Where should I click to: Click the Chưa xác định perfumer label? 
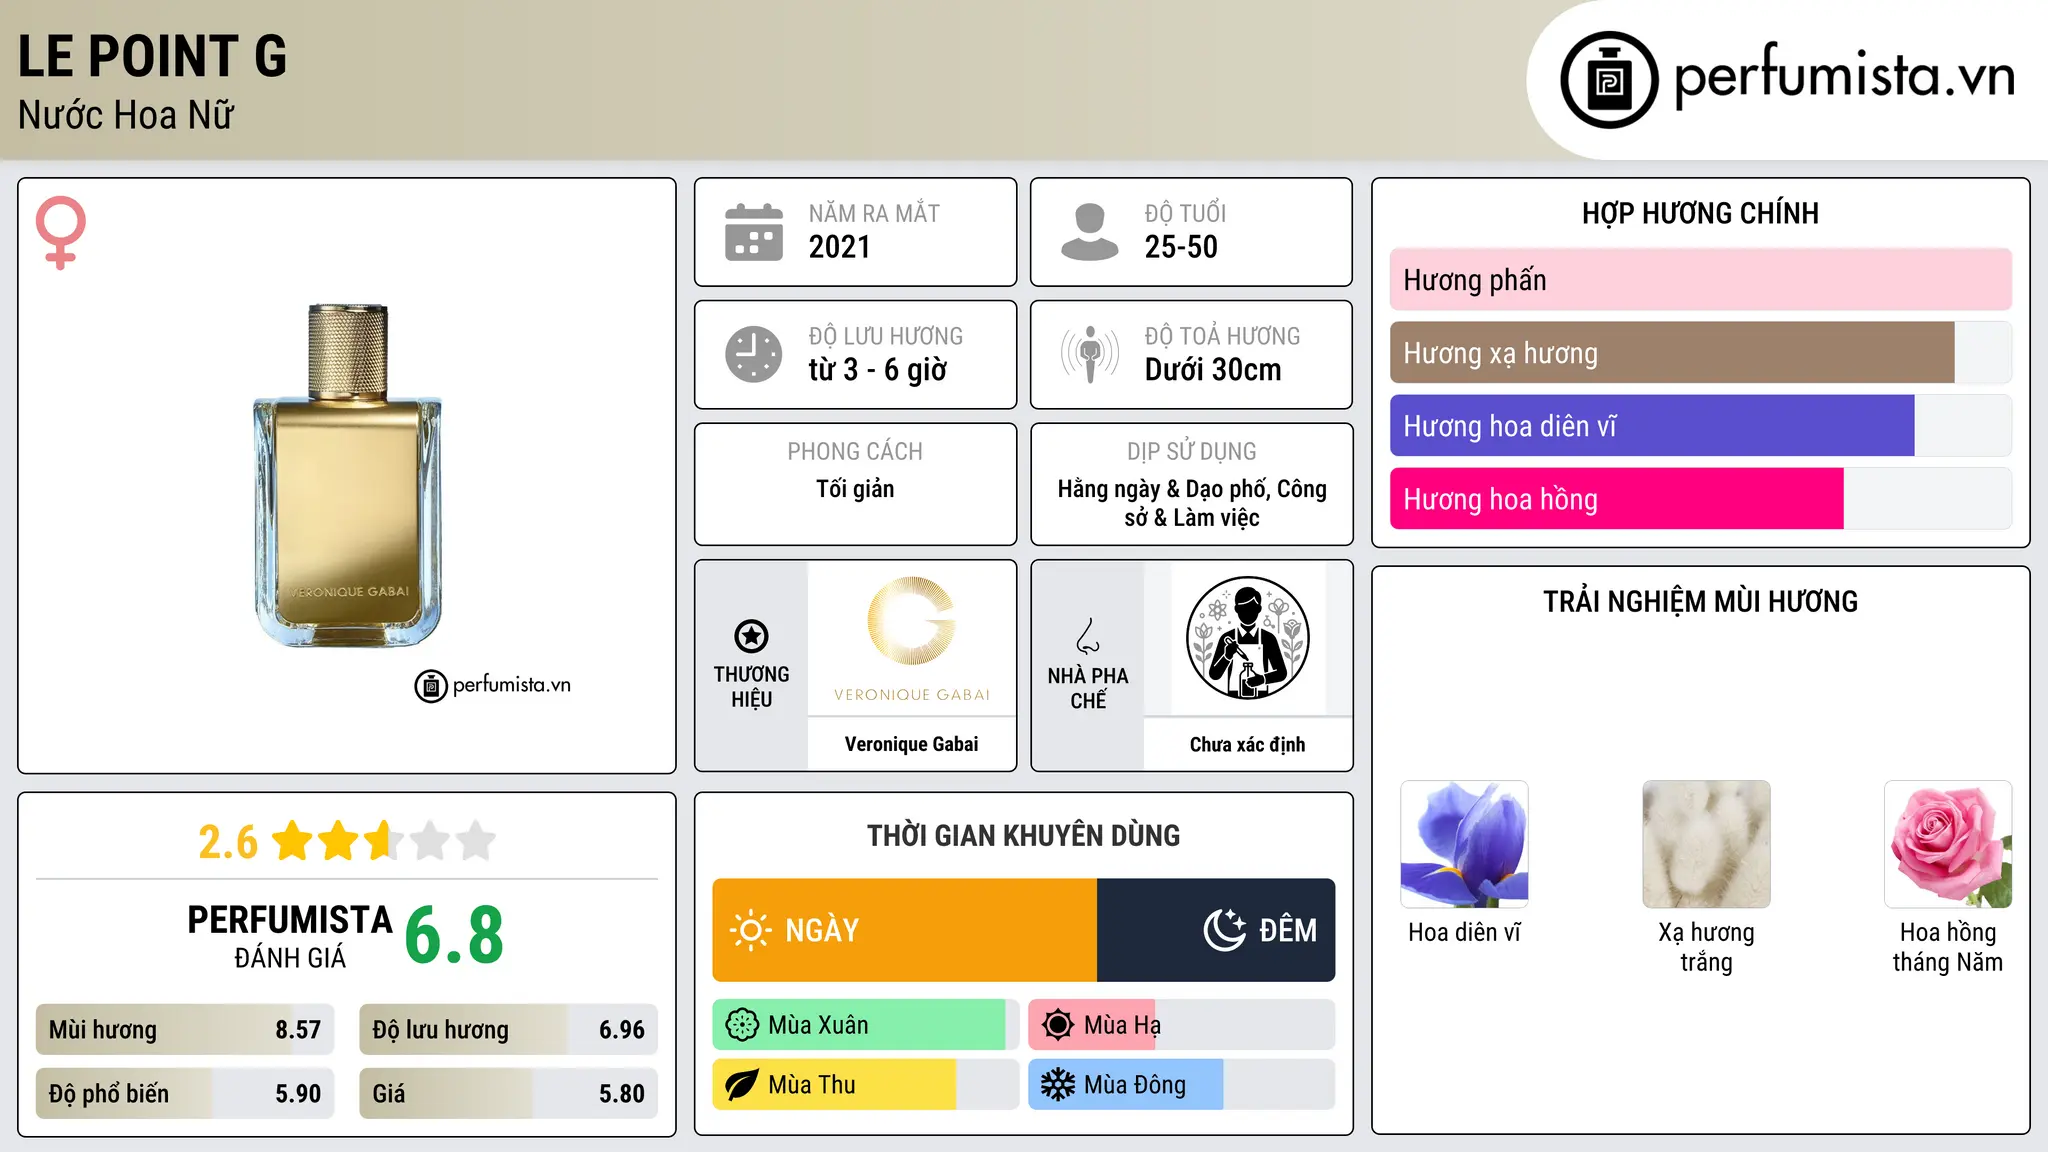pos(1247,744)
